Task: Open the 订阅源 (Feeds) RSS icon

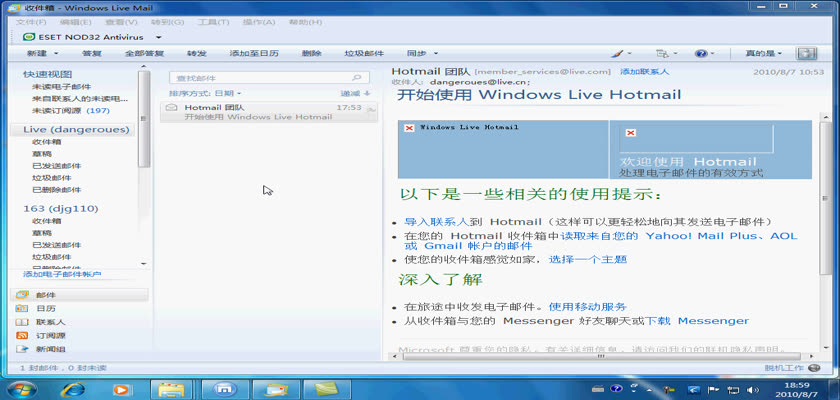Action: click(x=22, y=336)
